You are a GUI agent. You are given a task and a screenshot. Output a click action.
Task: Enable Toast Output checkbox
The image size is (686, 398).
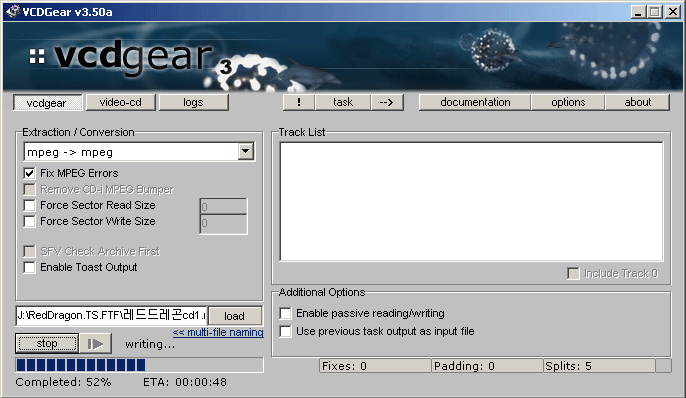click(x=29, y=267)
